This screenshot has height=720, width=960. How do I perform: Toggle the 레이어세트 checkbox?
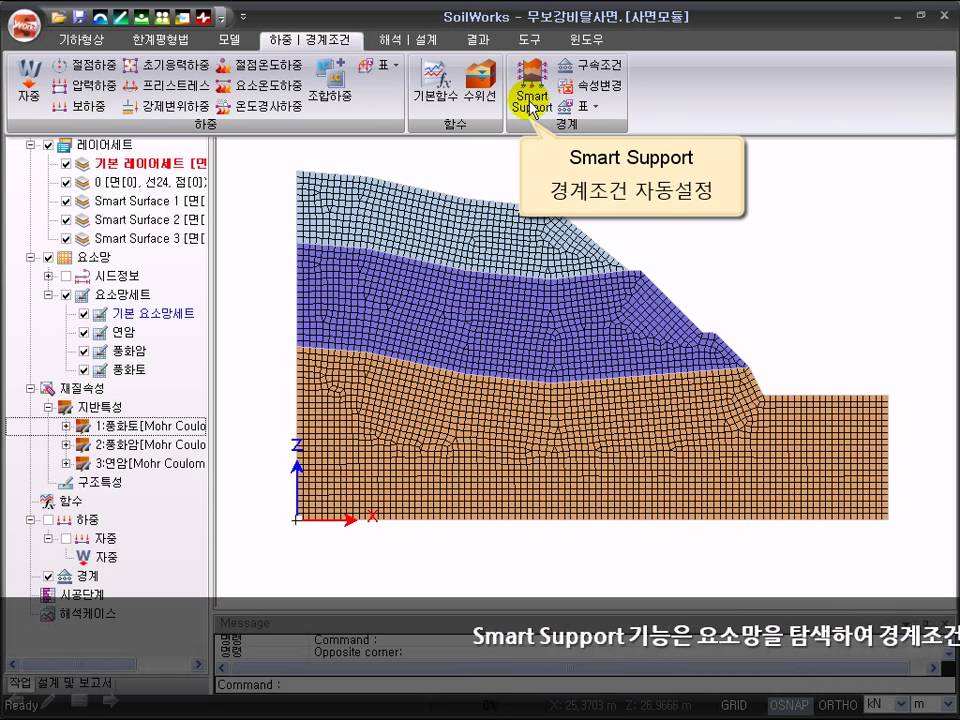48,146
